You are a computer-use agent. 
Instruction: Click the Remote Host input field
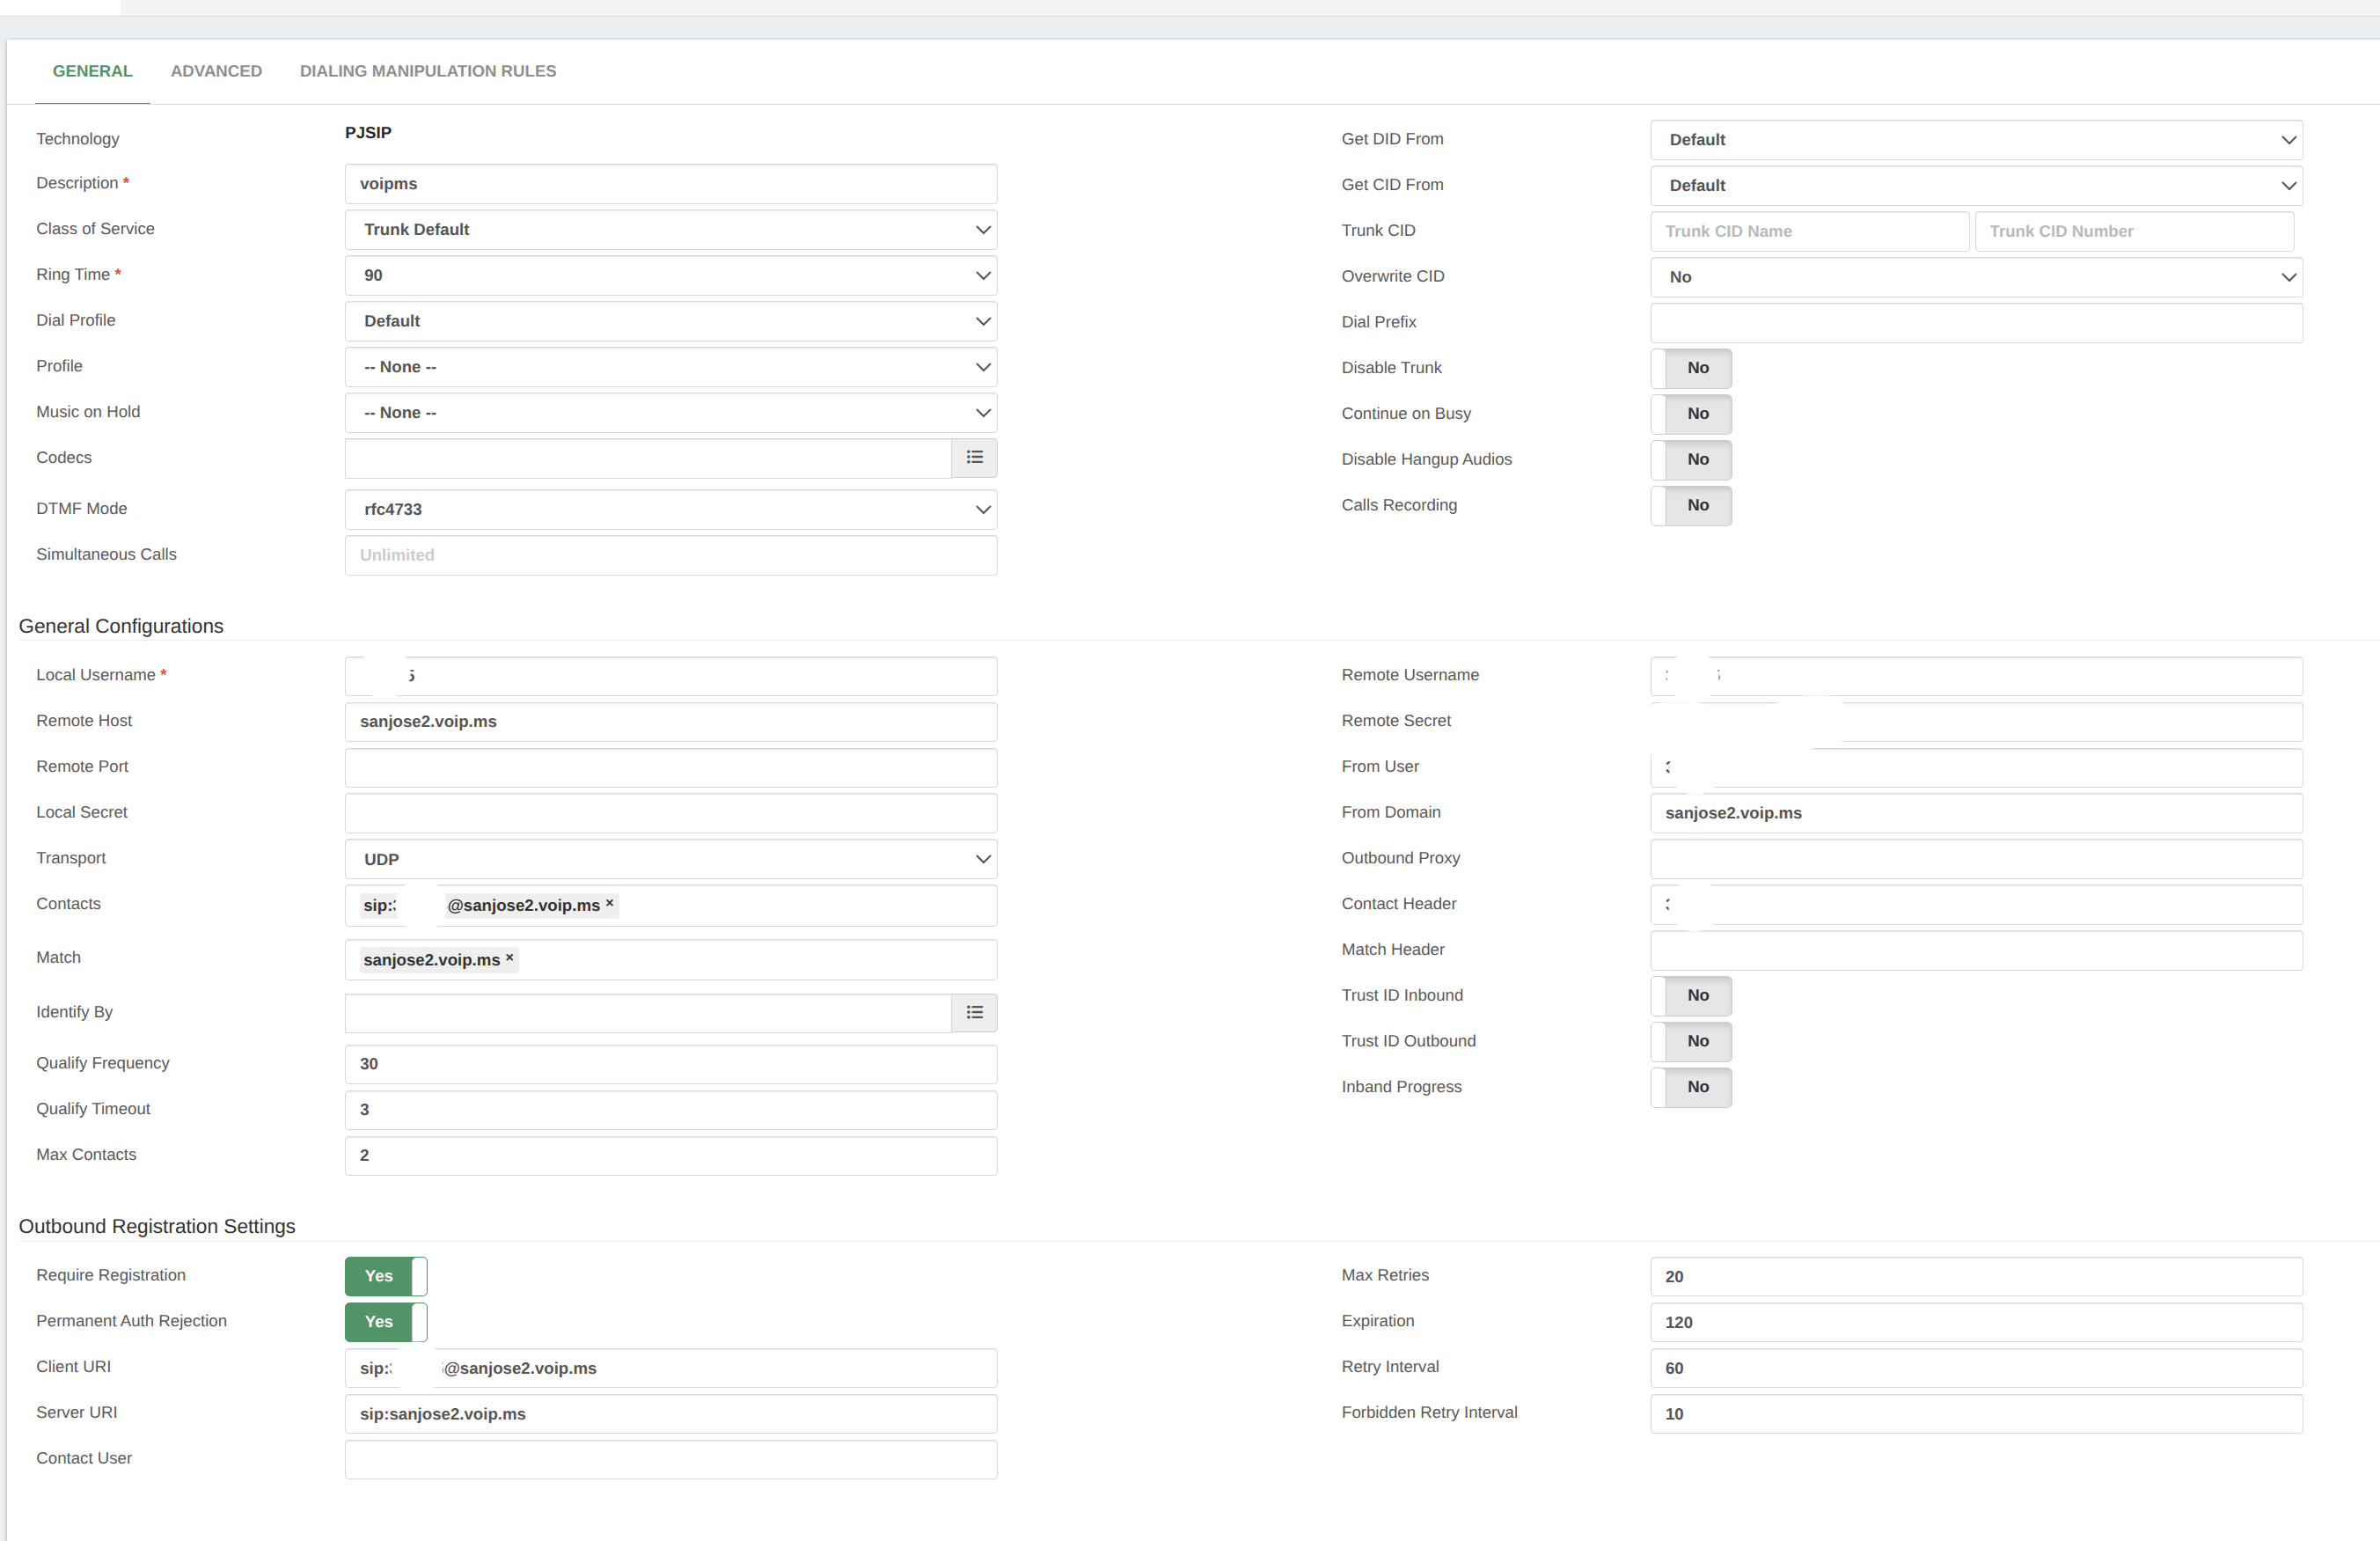(x=670, y=722)
